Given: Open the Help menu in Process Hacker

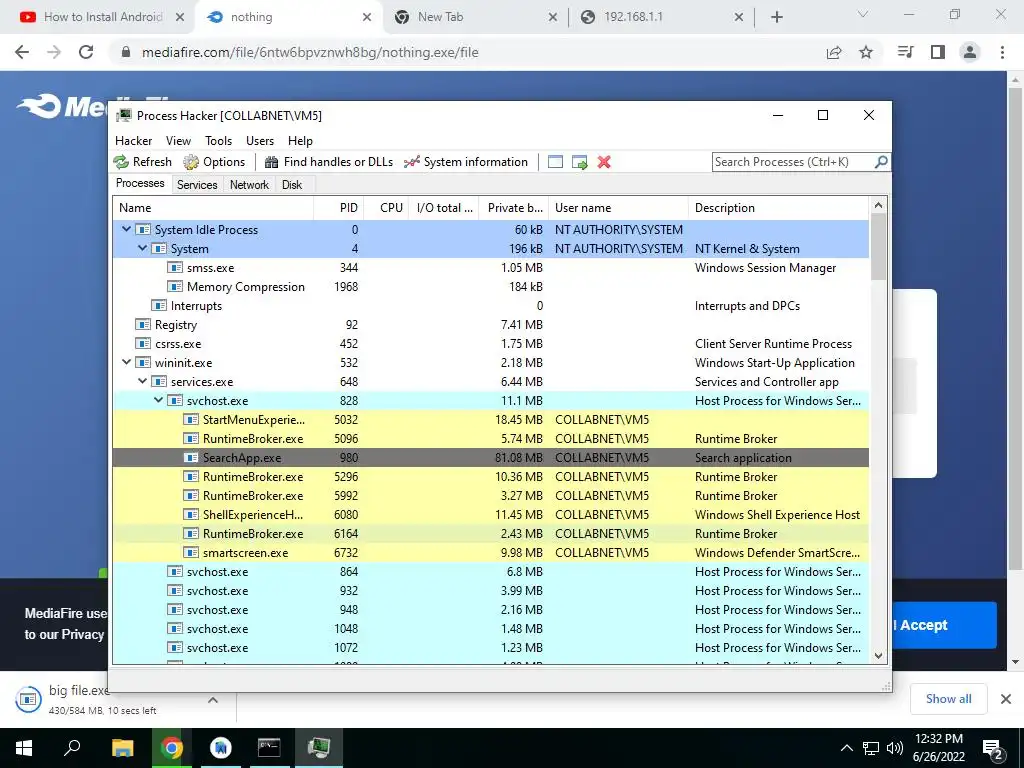Looking at the screenshot, I should [x=300, y=140].
